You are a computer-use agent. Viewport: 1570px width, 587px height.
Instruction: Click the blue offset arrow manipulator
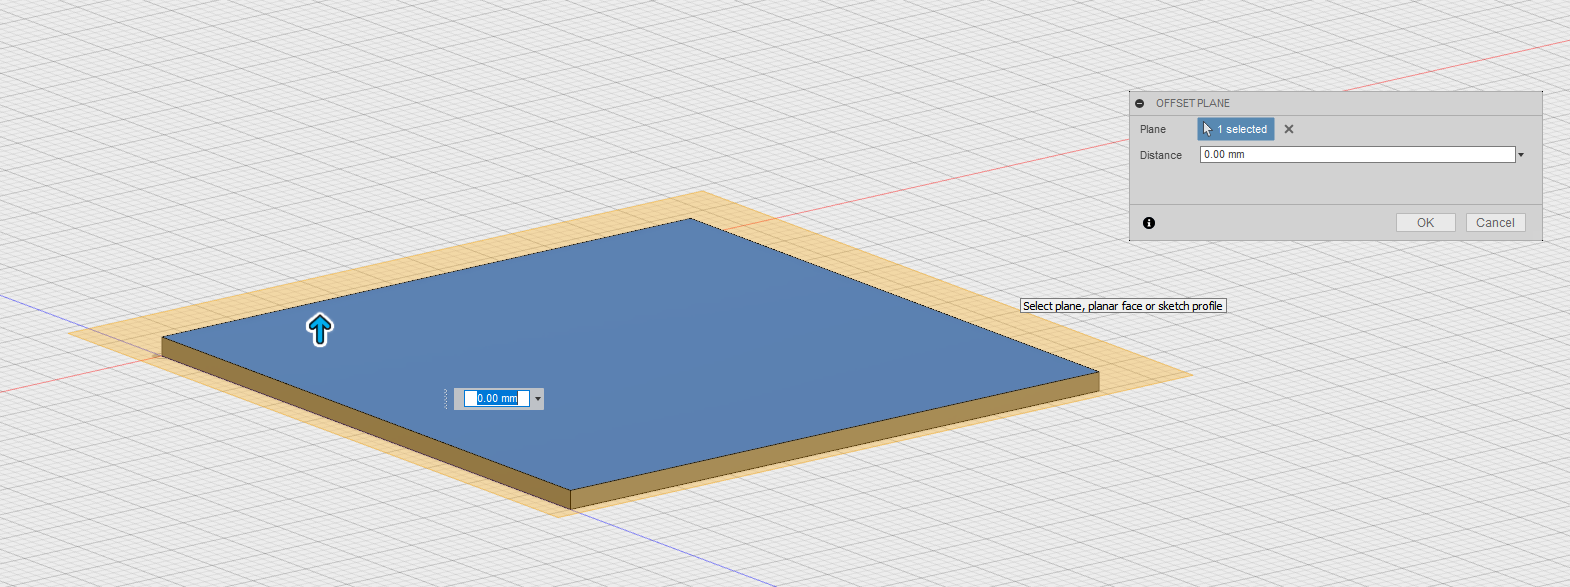click(319, 329)
